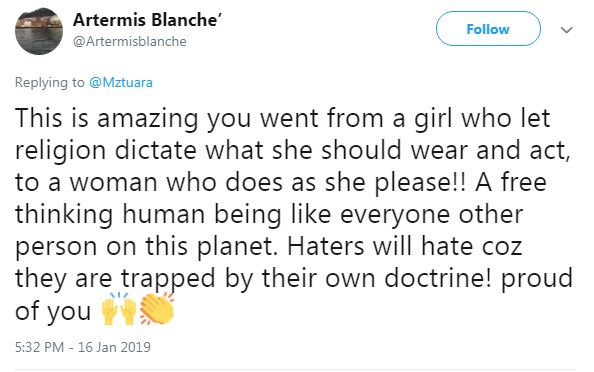Open the @Mztuara mention link
This screenshot has width=594, height=372.
click(x=121, y=82)
